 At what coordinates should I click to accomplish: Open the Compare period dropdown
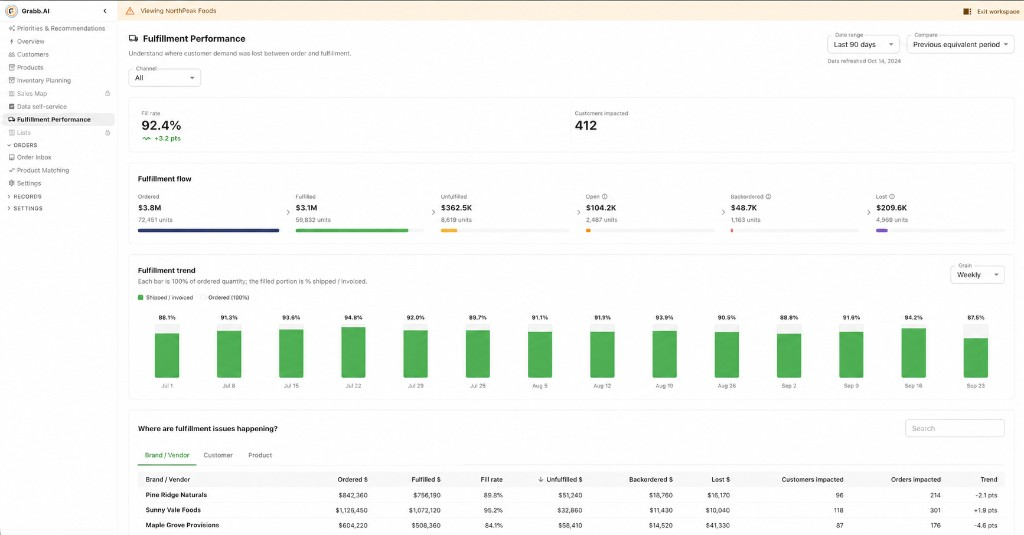(960, 44)
